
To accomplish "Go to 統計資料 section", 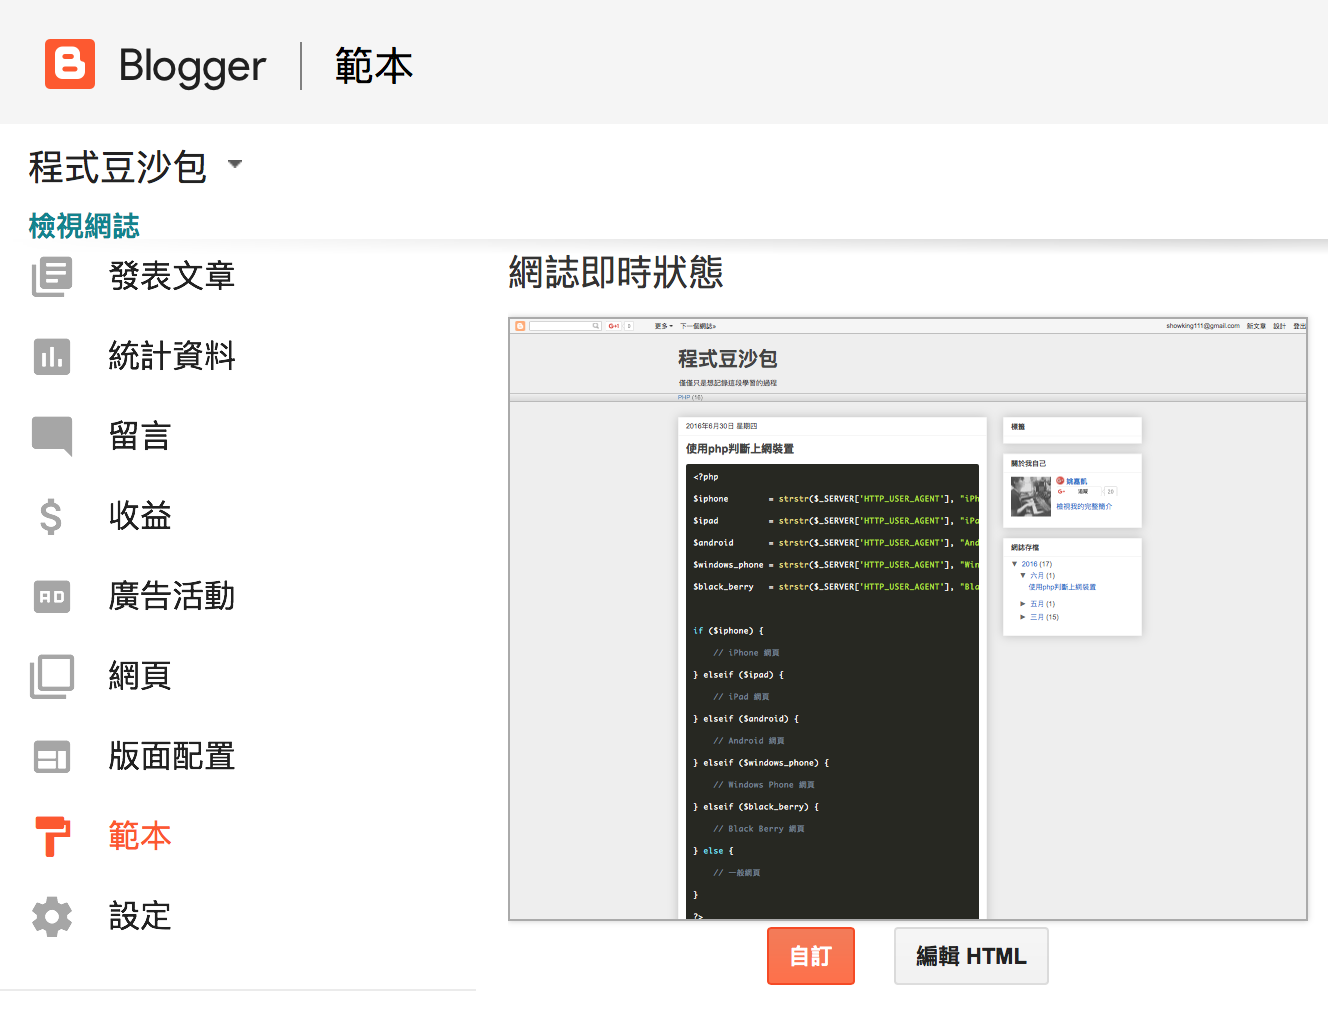I will pos(172,356).
